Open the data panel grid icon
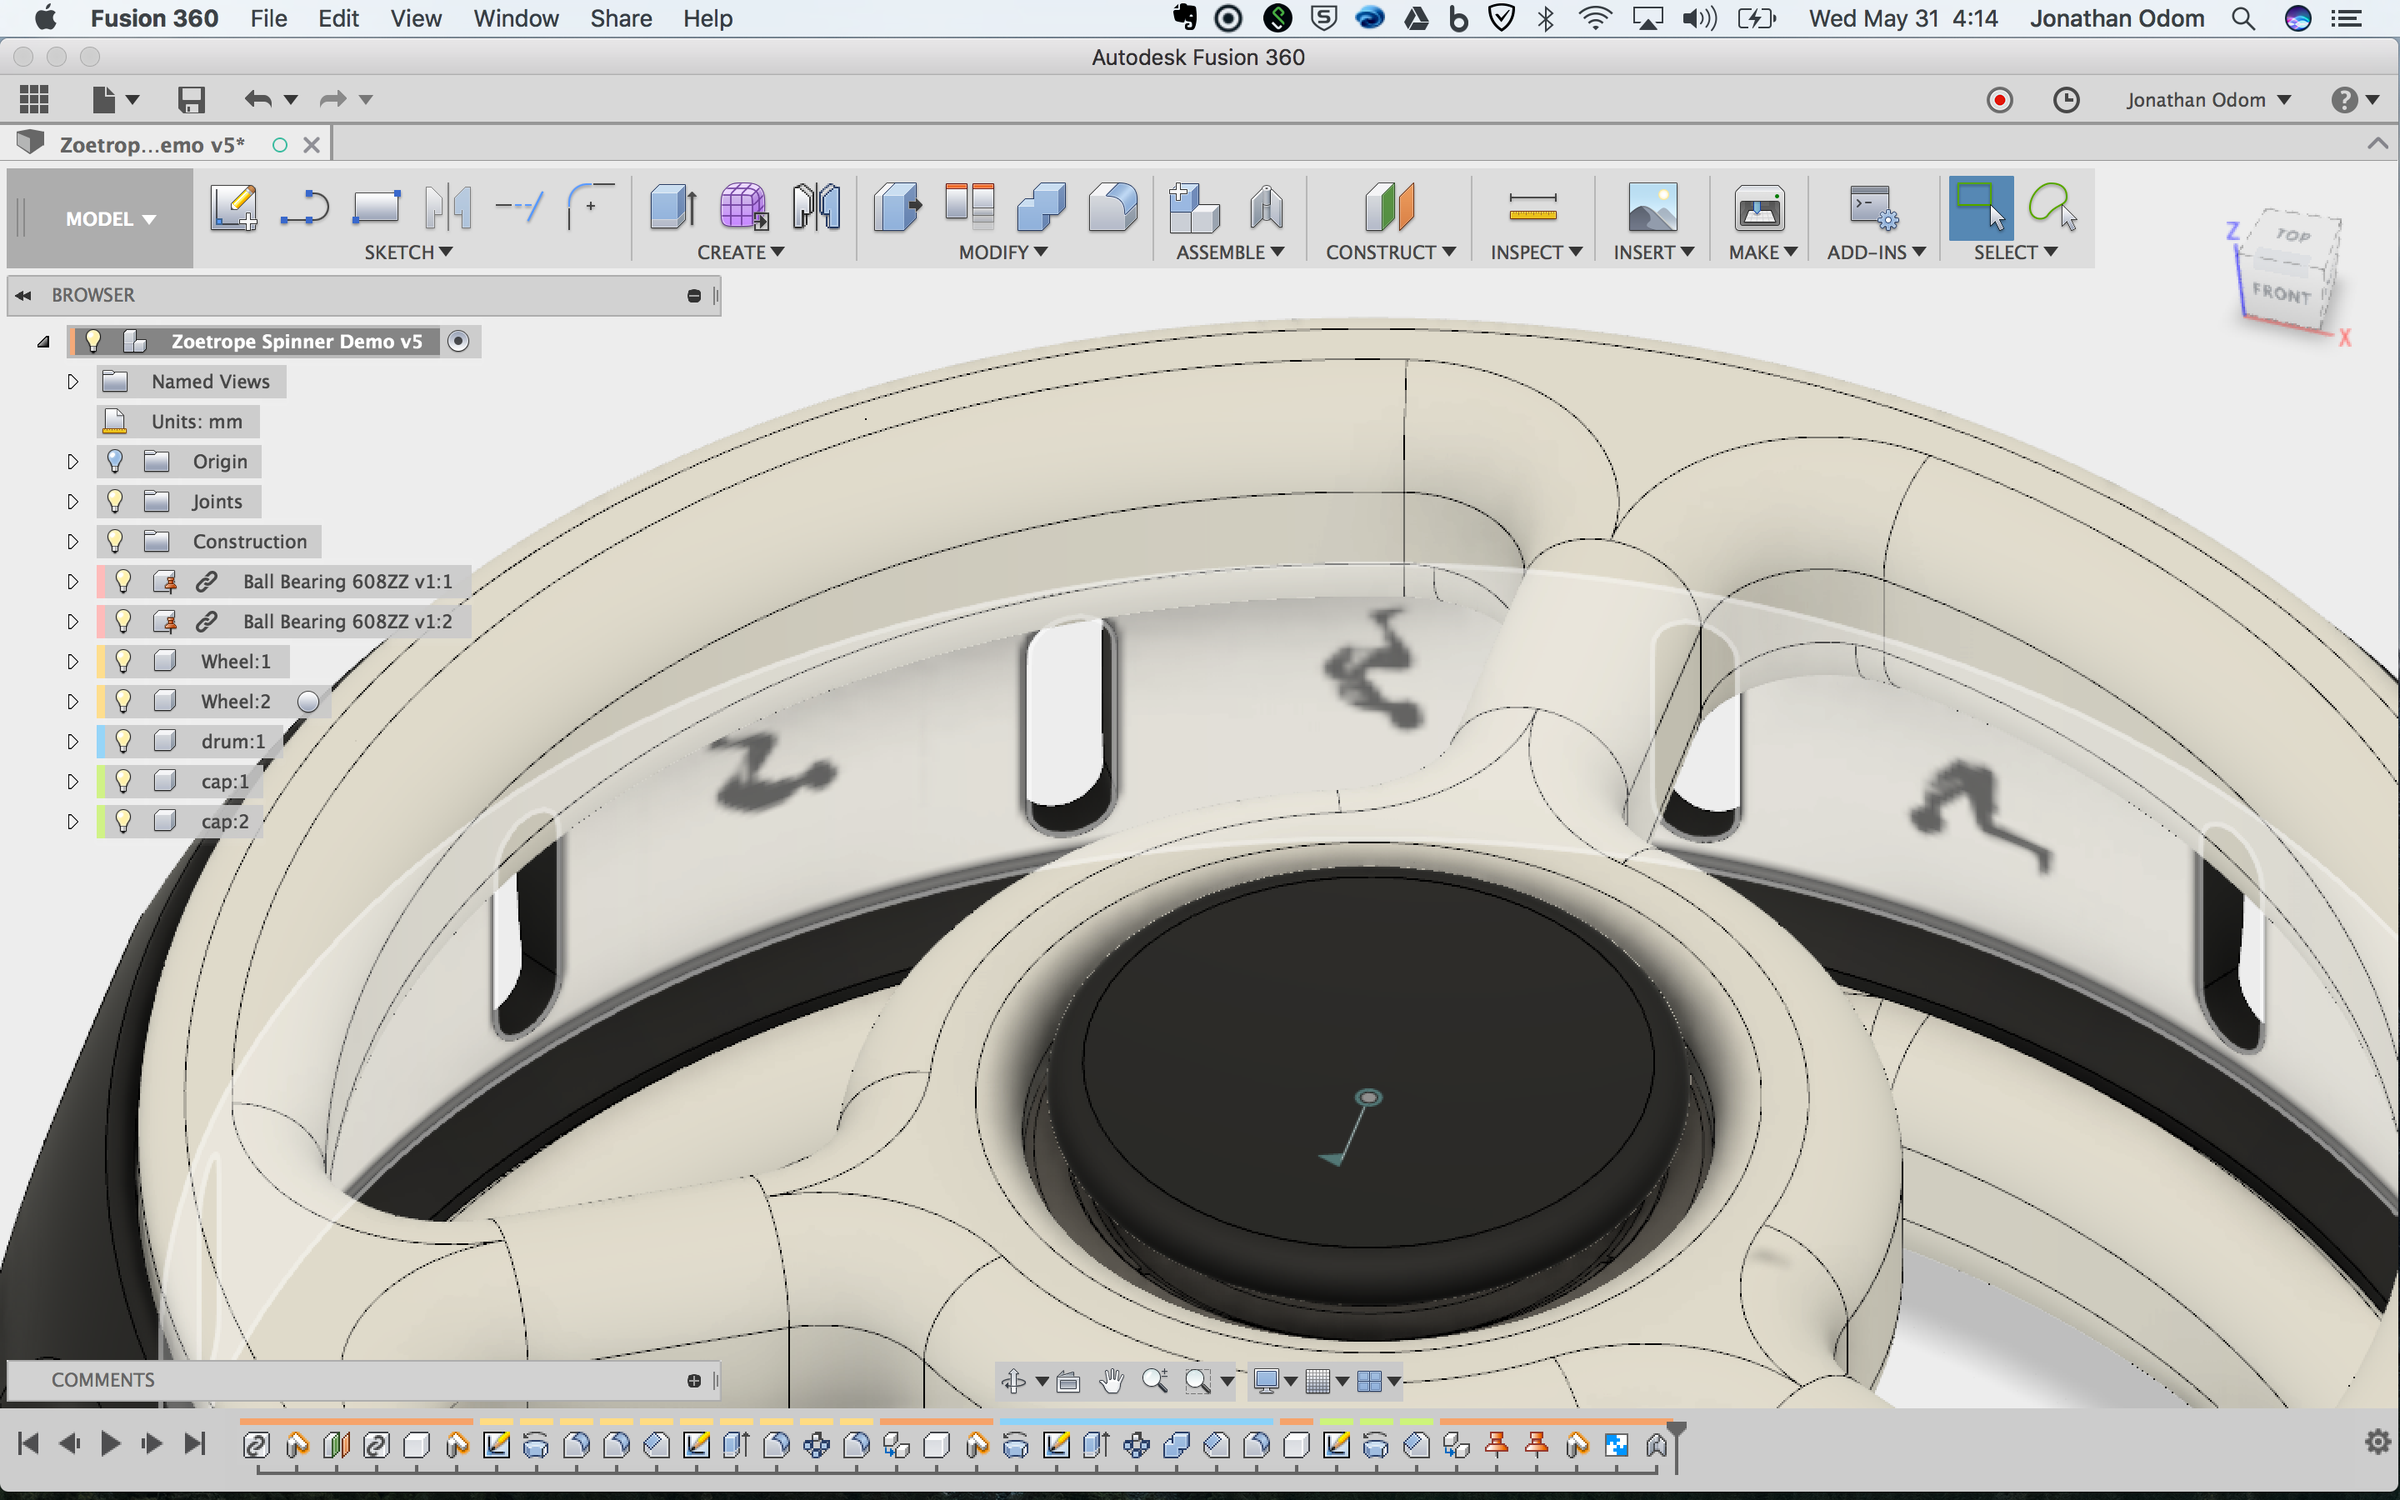This screenshot has width=2400, height=1500. tap(34, 99)
